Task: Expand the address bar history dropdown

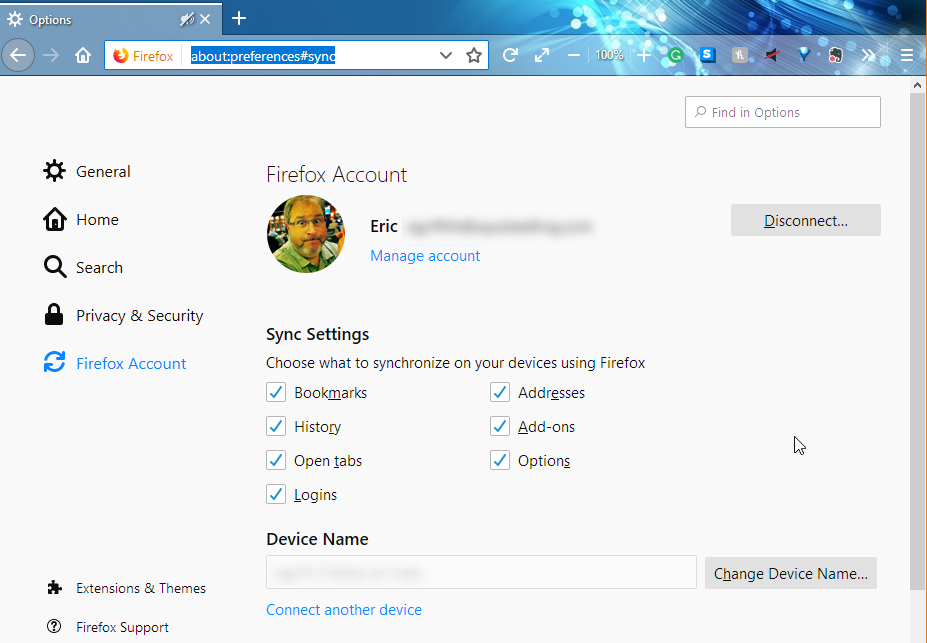Action: tap(446, 56)
